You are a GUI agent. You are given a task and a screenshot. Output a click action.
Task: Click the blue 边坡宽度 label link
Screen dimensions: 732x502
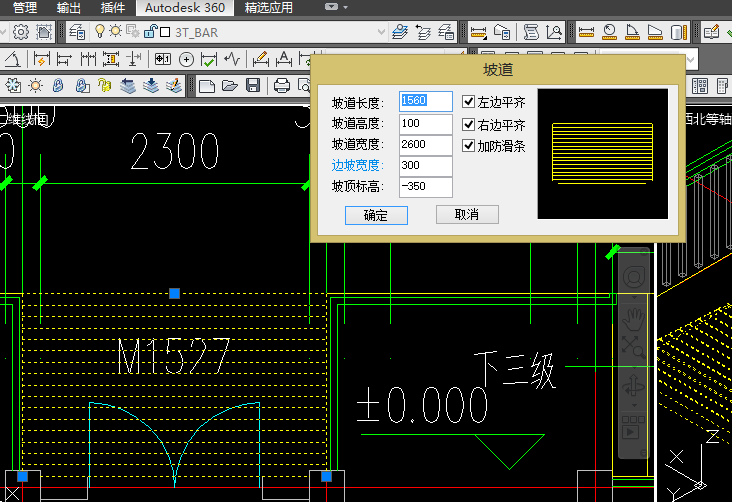358,165
